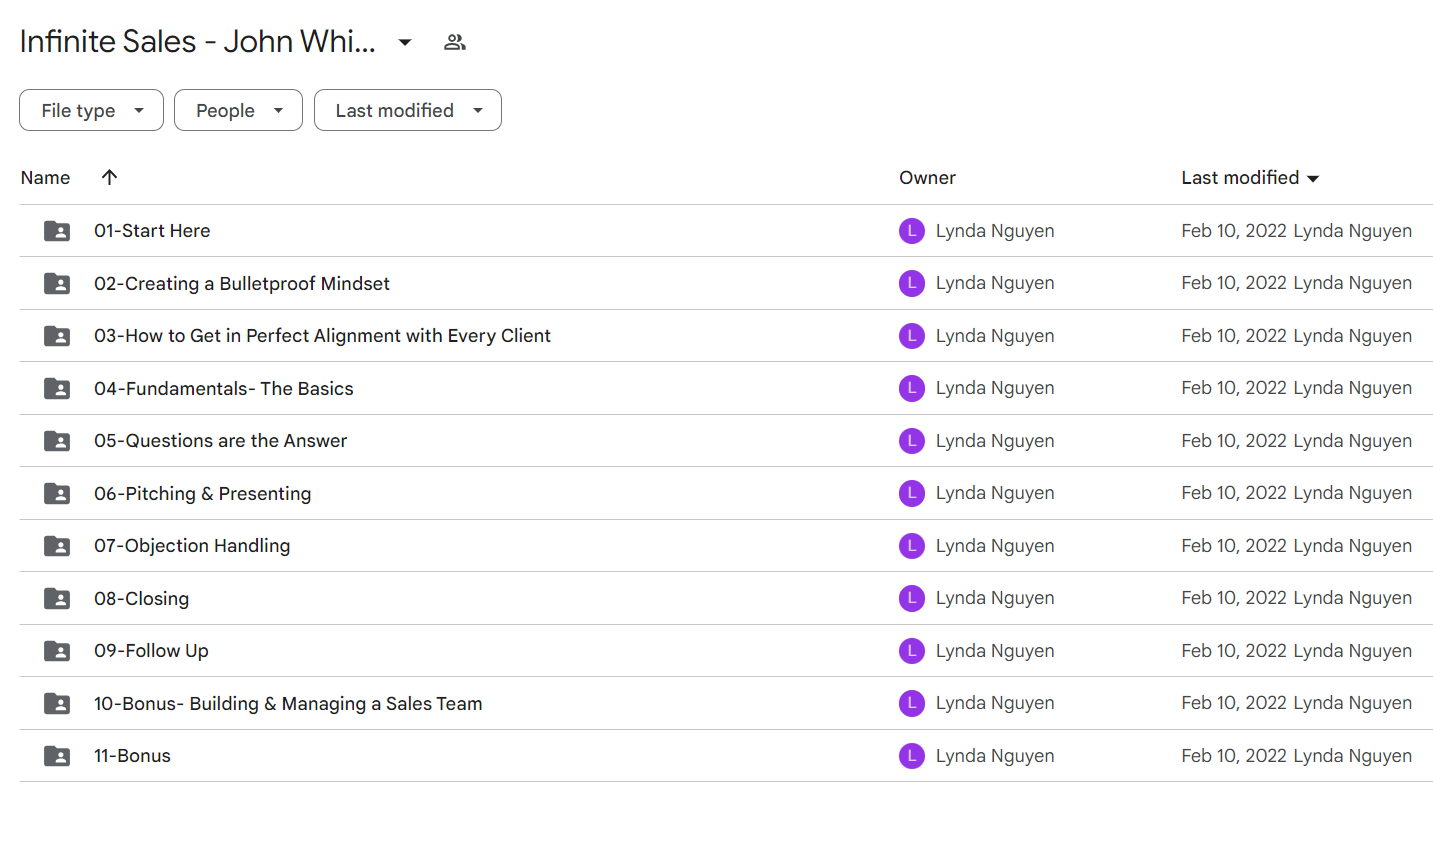Expand the folder title dropdown arrow
The image size is (1433, 844).
405,42
